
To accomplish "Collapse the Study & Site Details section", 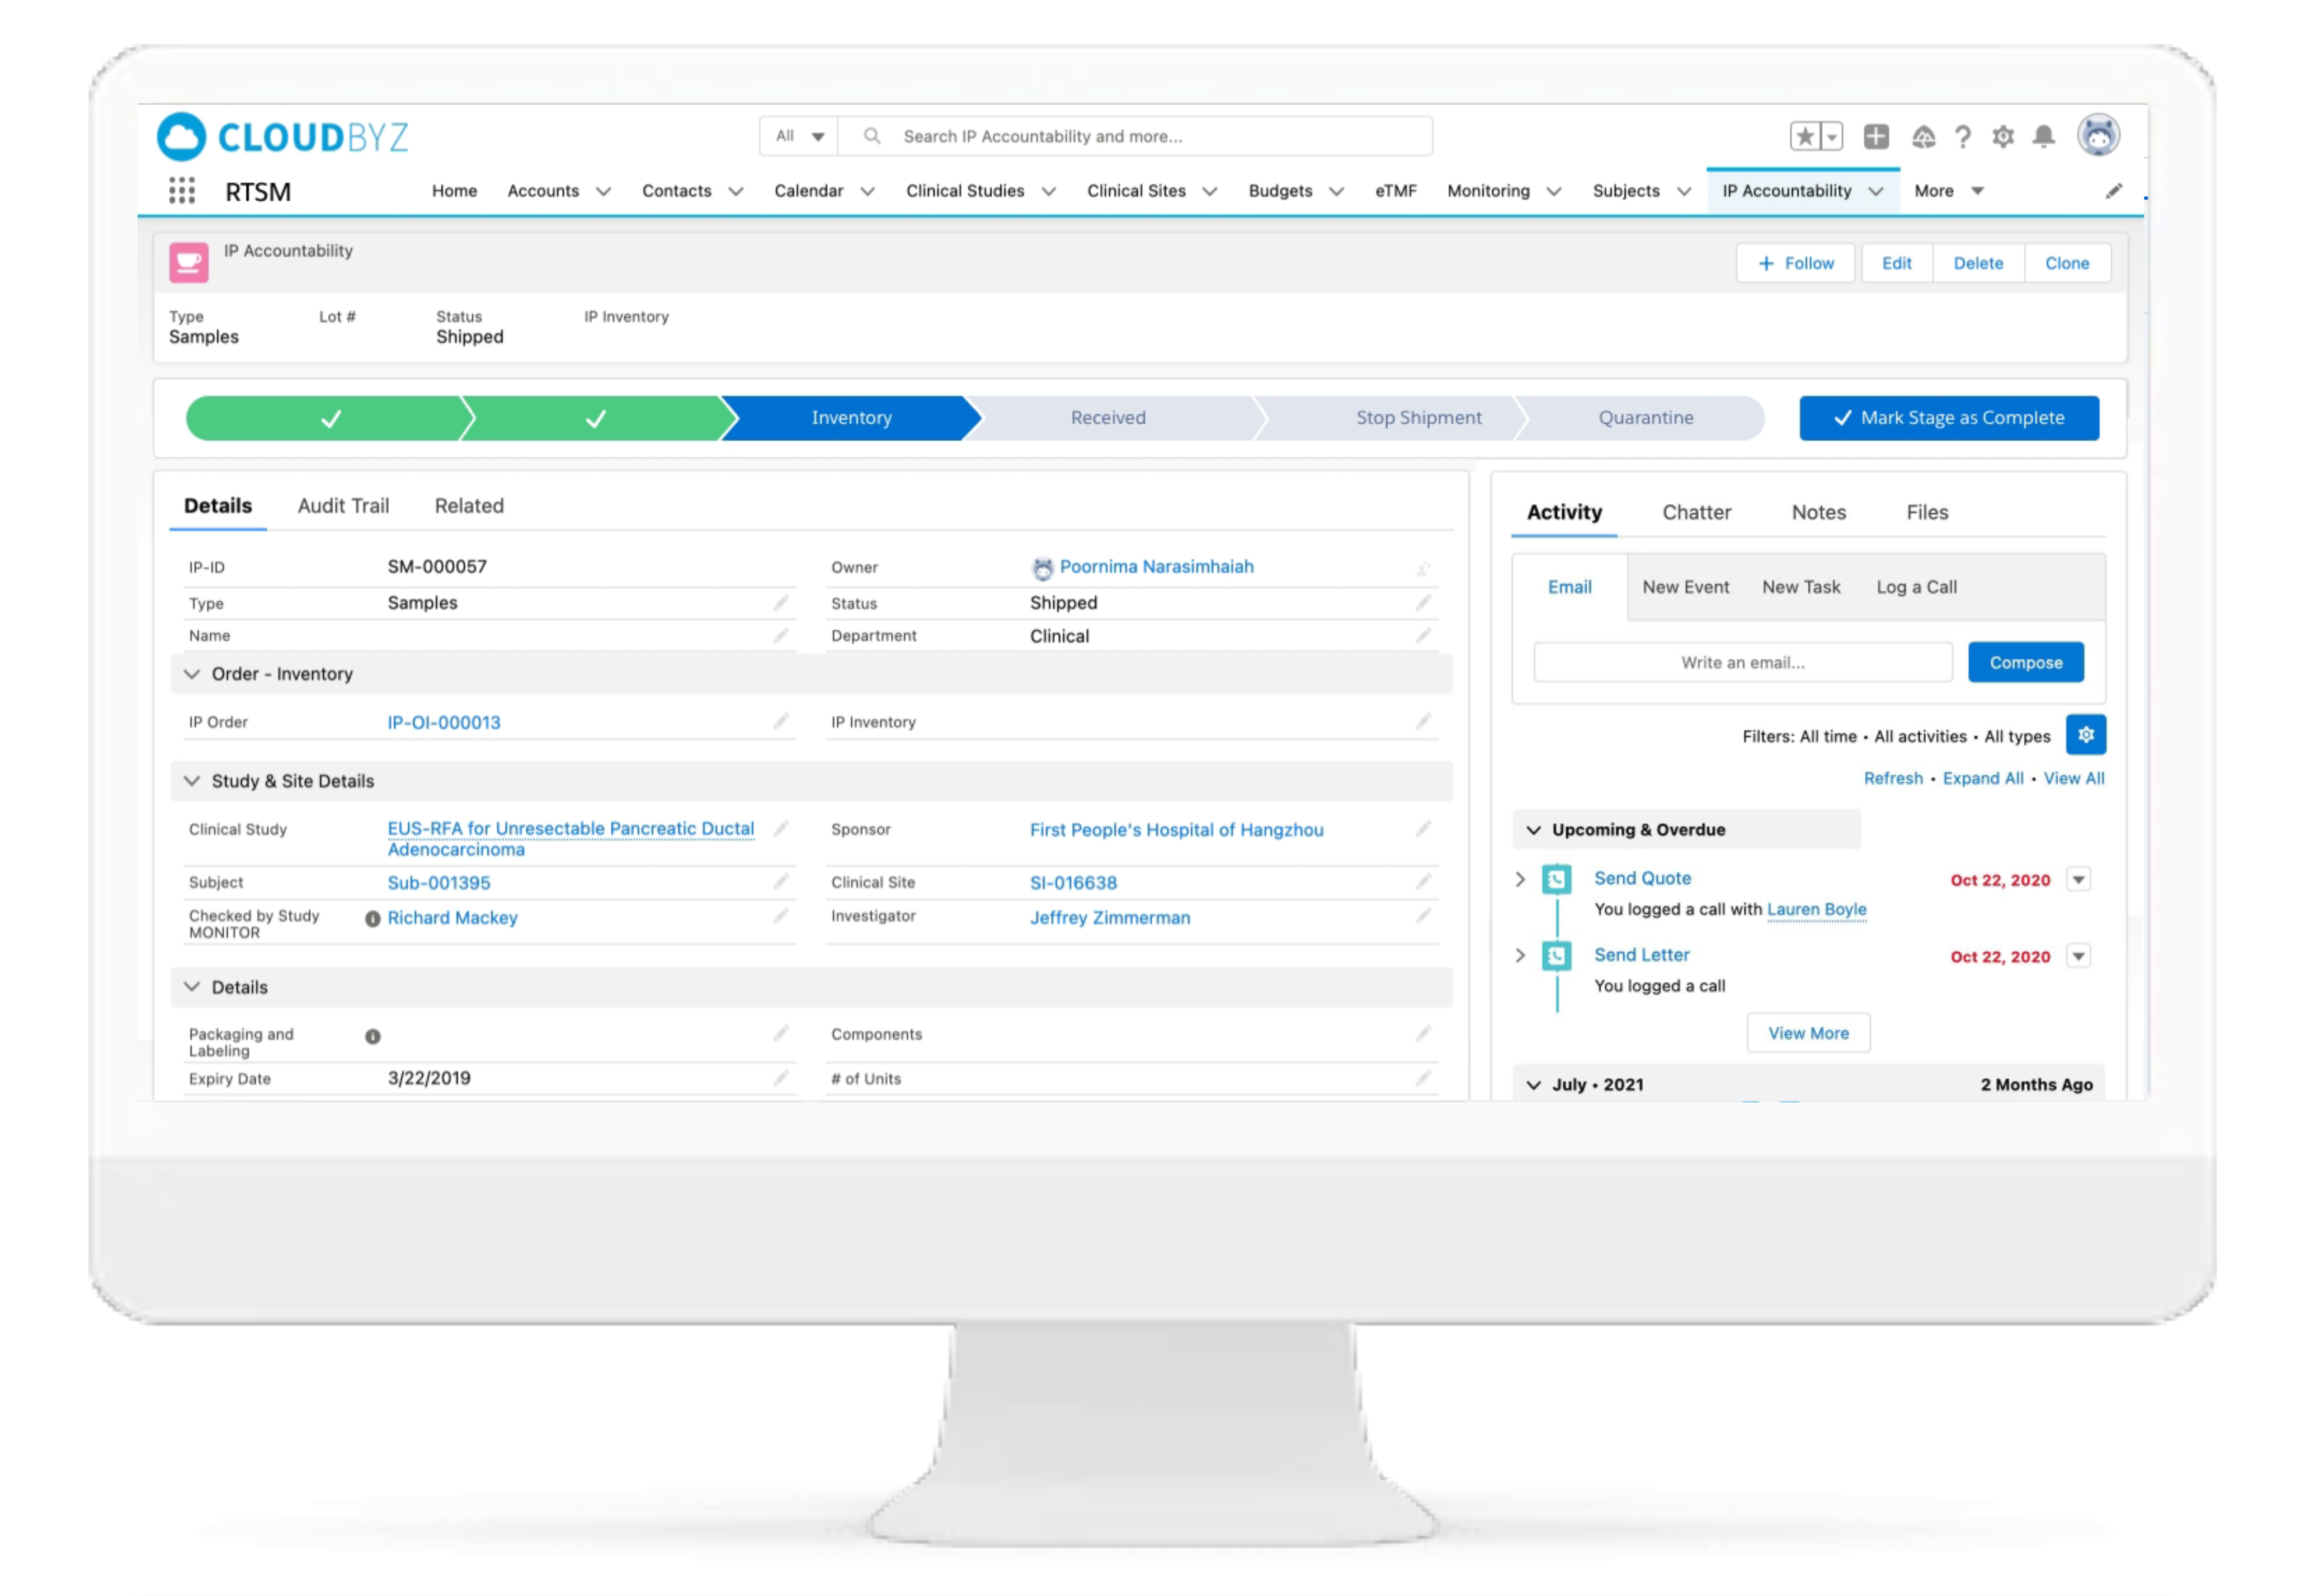I will pos(192,781).
